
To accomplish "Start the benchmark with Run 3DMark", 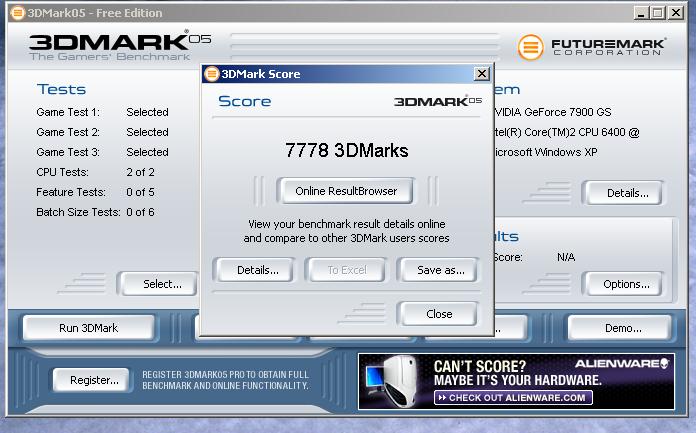I will [x=89, y=328].
